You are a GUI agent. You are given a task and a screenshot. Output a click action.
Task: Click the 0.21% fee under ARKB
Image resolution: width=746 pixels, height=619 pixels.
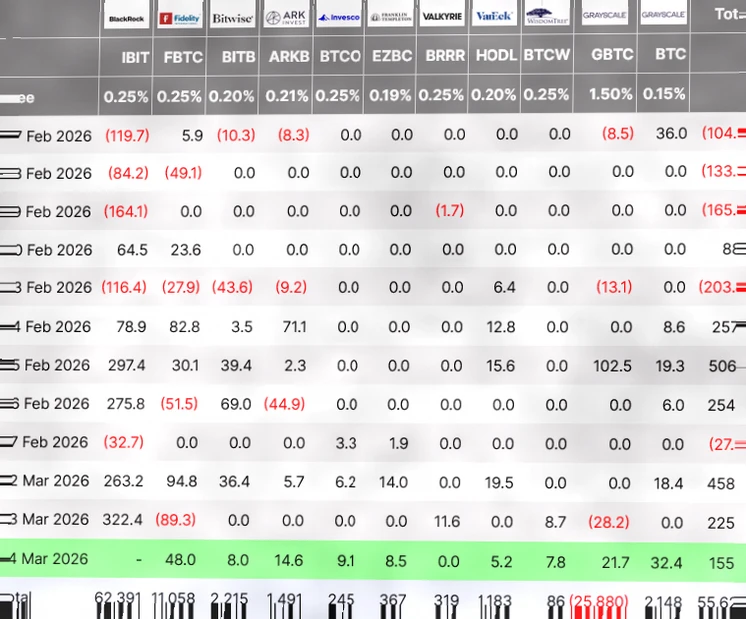click(286, 96)
